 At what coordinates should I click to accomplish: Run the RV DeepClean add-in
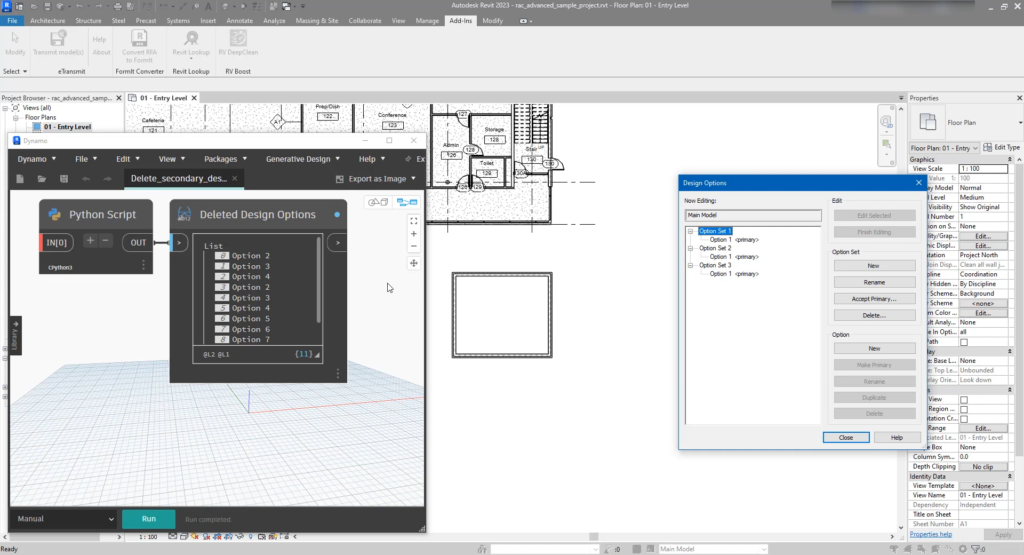238,43
